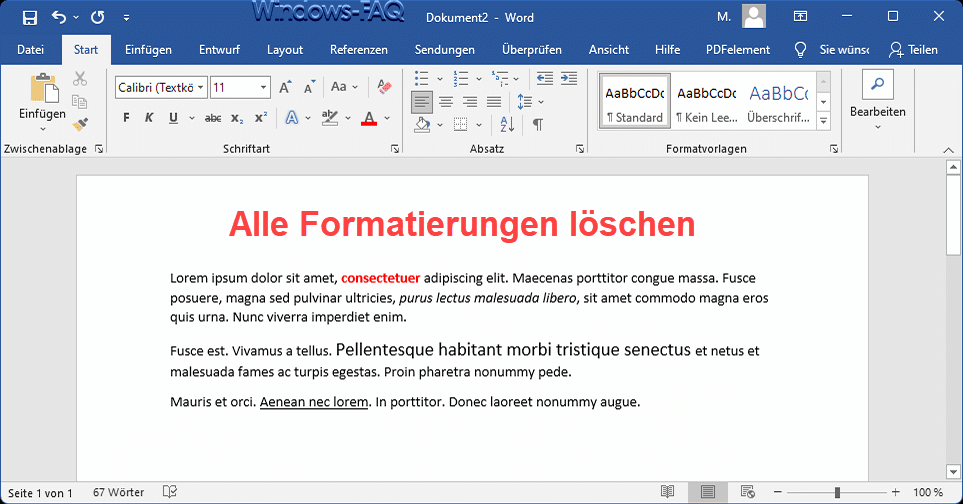963x504 pixels.
Task: Switch to the Entwurf tab
Action: coord(219,50)
